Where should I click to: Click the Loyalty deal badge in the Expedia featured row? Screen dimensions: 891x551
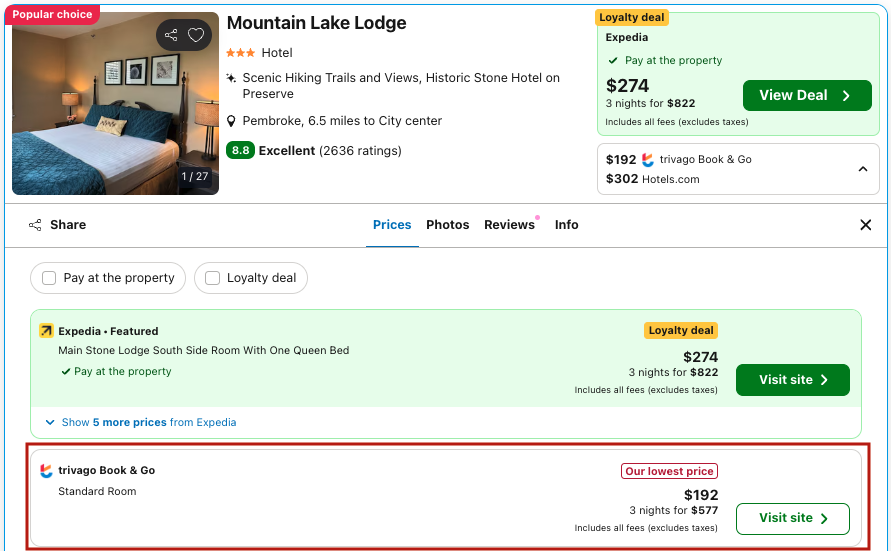[x=681, y=331]
